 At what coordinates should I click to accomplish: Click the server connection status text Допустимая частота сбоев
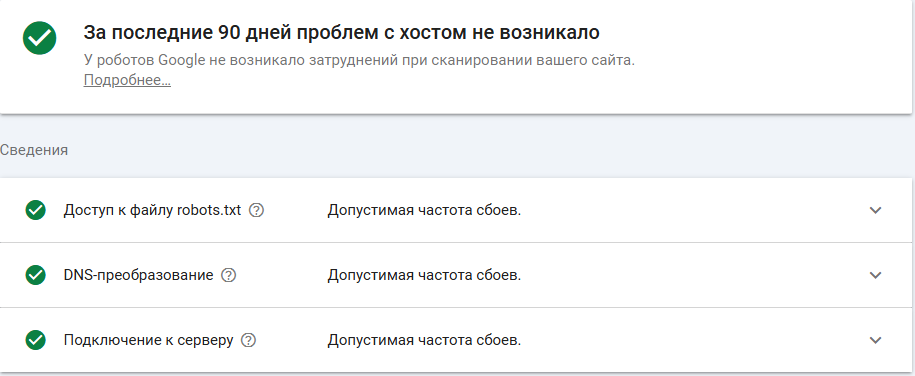click(424, 340)
